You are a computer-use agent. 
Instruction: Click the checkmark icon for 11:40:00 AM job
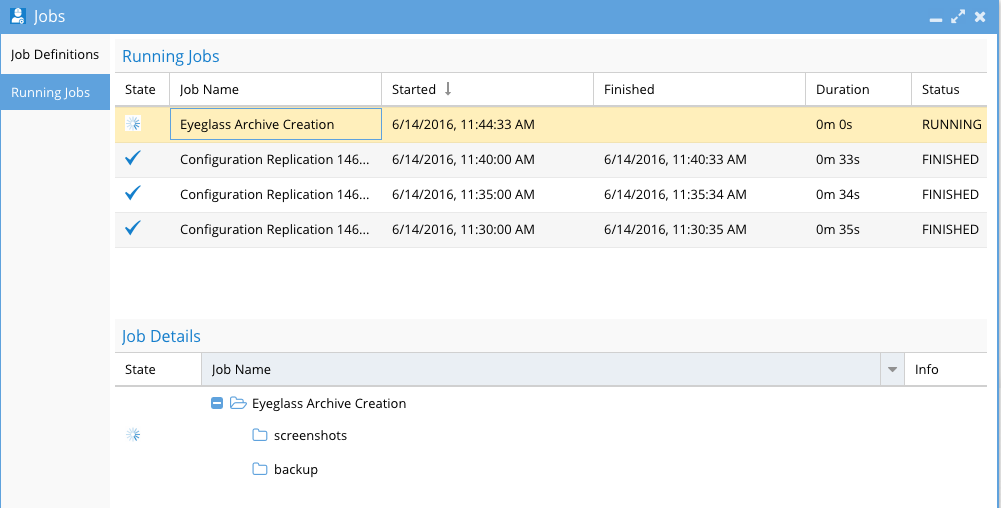pos(133,158)
